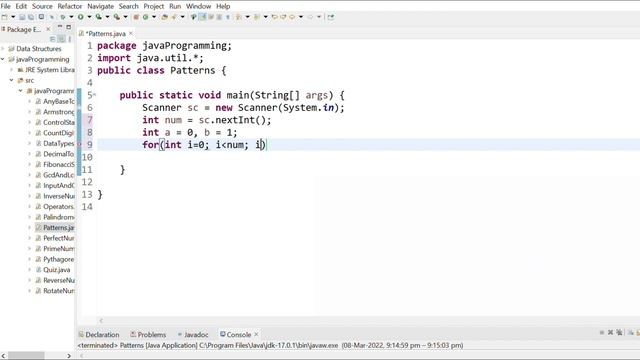This screenshot has height=360, width=640.
Task: Click the terminated Patterns console status text
Action: [270, 345]
